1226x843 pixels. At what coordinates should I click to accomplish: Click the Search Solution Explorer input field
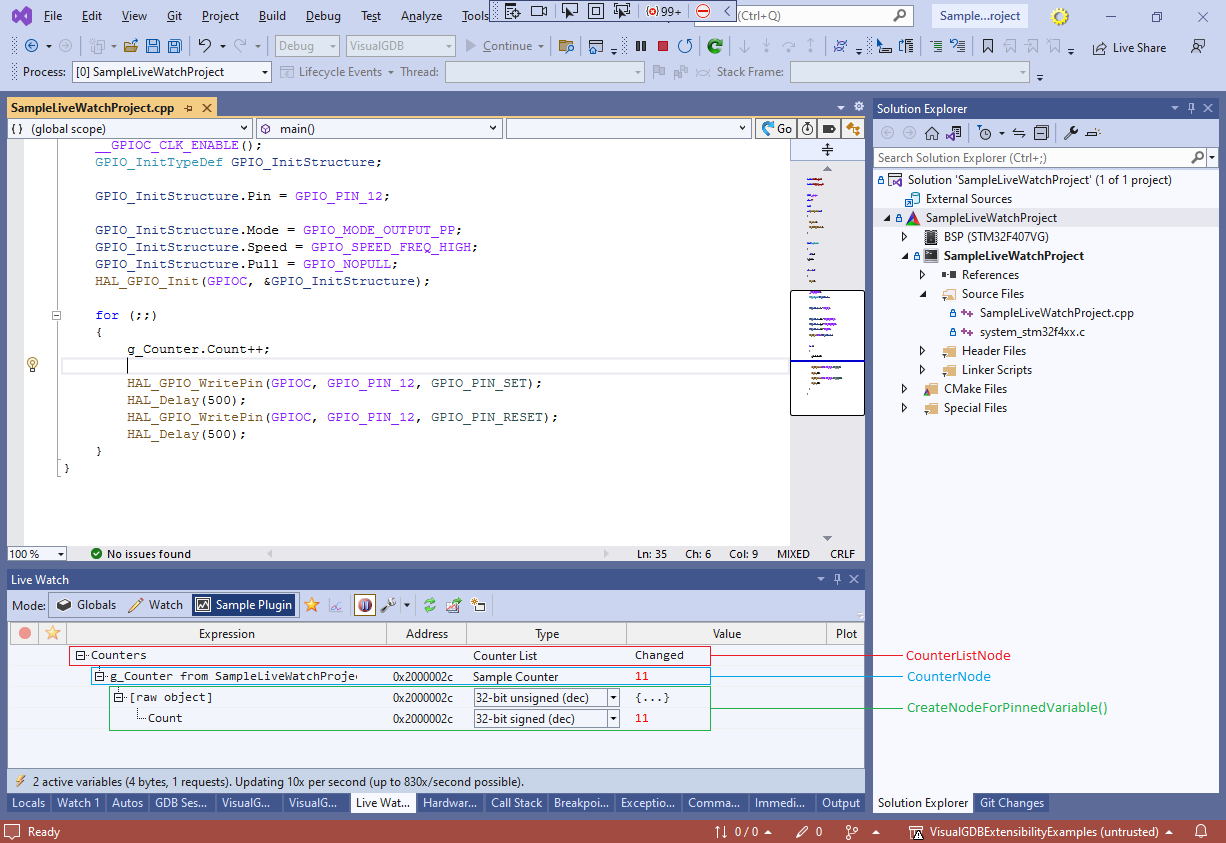click(1033, 158)
